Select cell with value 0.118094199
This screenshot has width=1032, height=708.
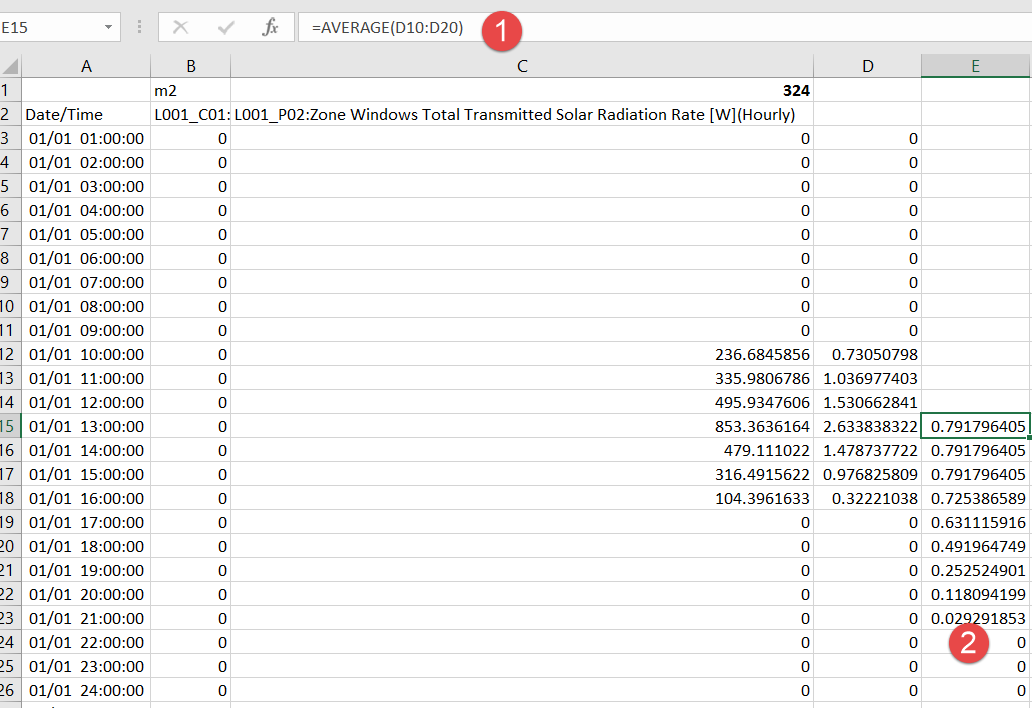coord(975,594)
